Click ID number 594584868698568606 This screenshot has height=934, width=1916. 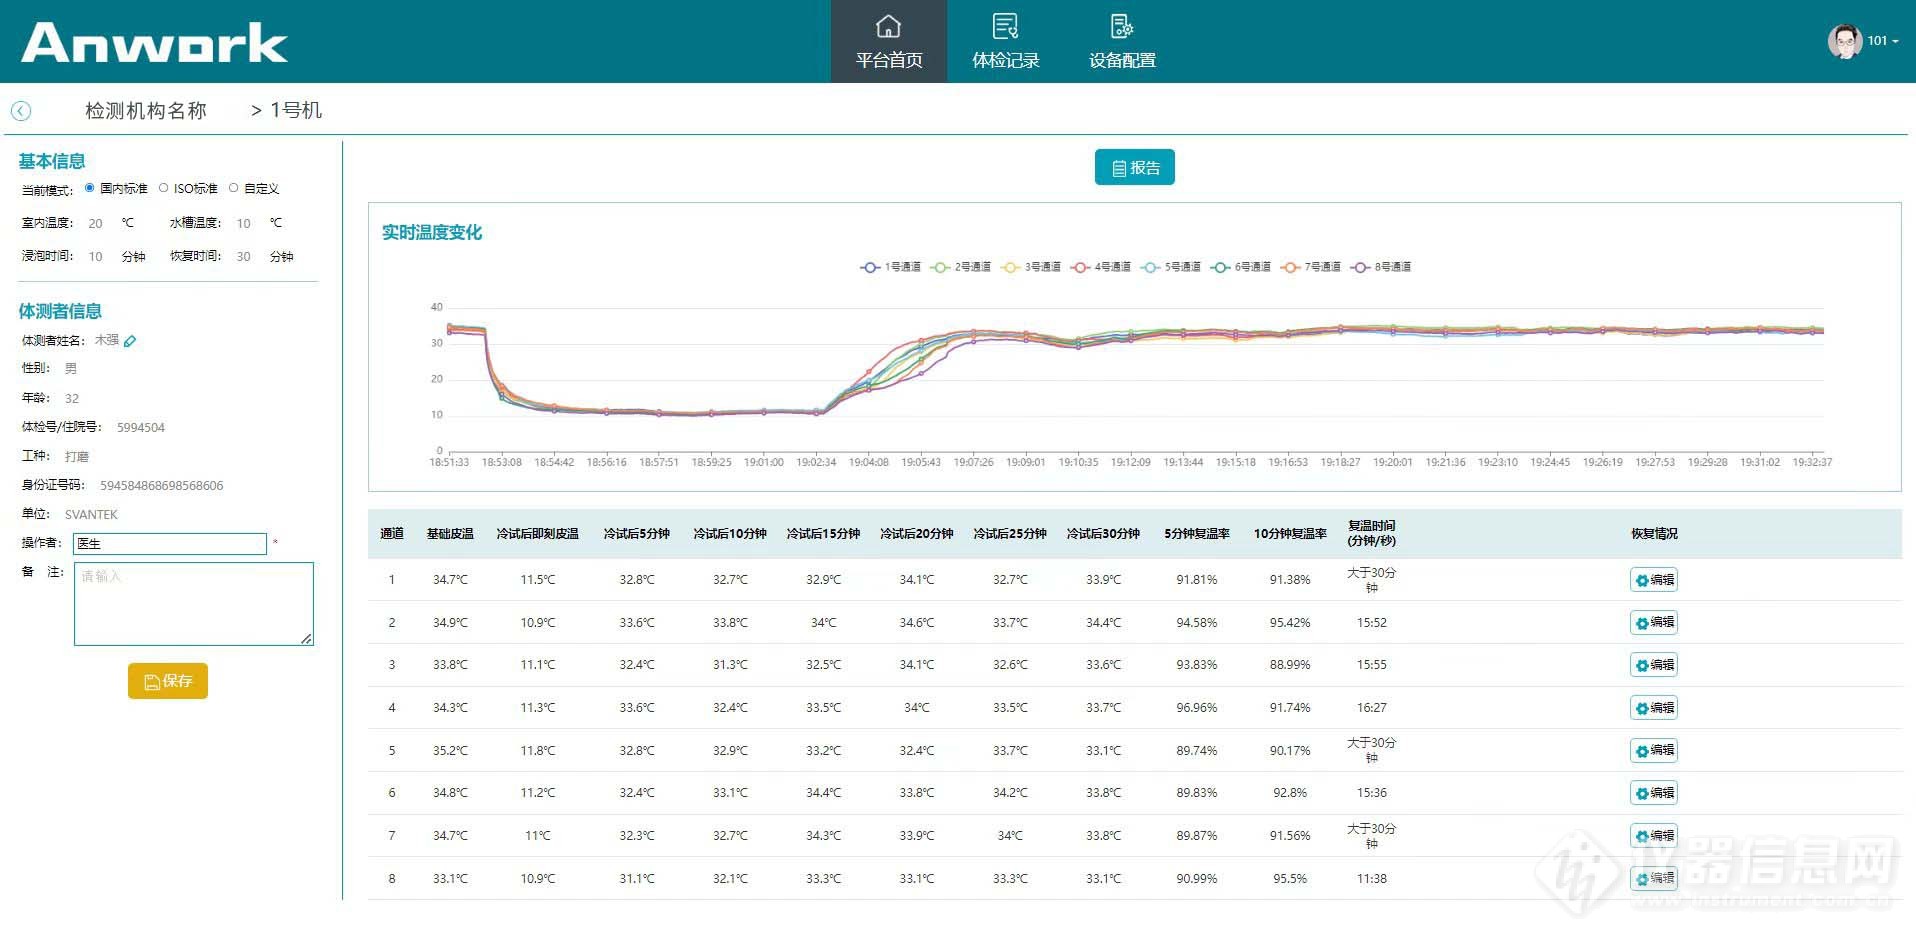tap(161, 486)
